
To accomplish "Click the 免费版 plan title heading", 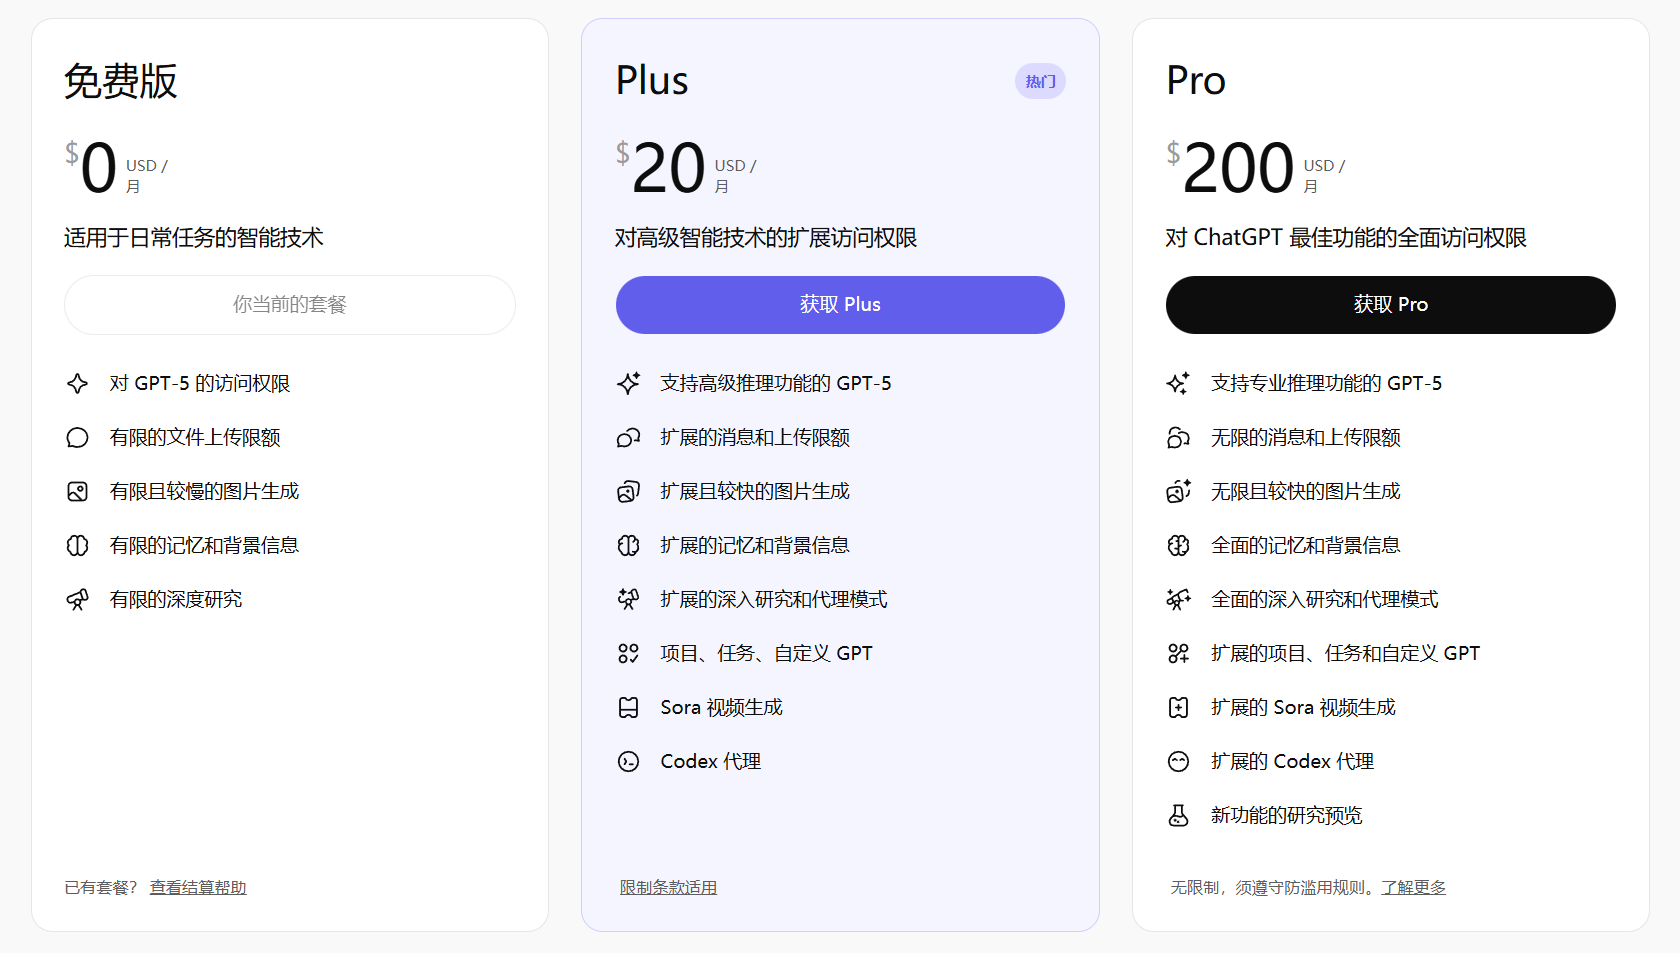I will (121, 81).
